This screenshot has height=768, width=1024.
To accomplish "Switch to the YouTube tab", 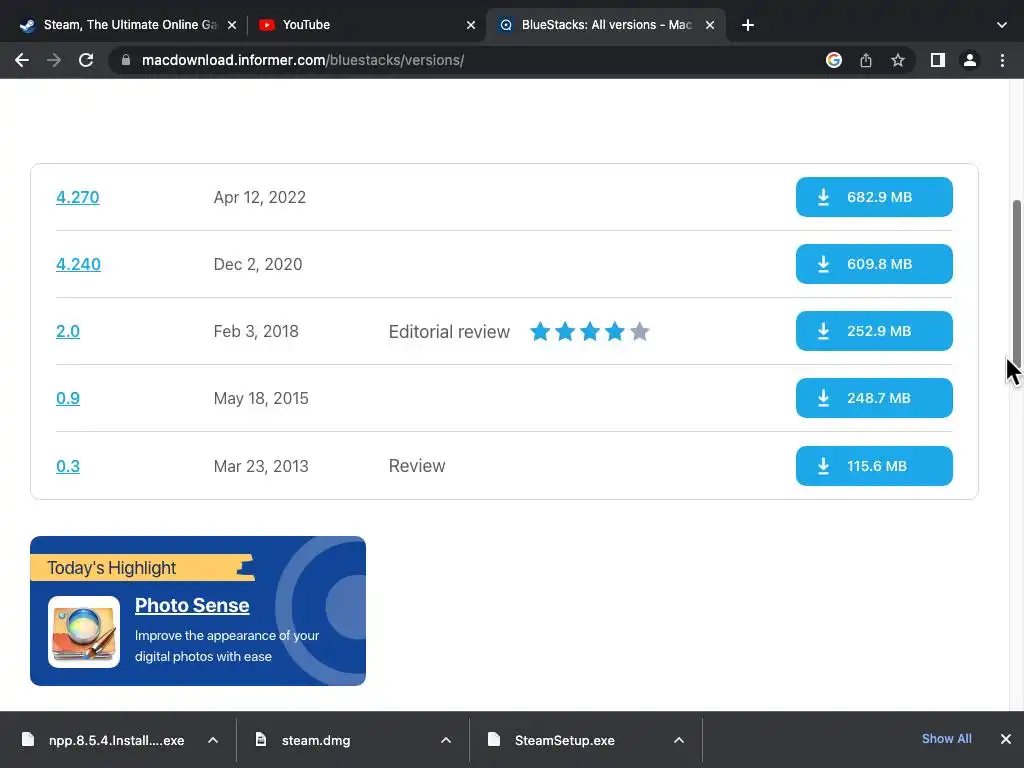I will (x=367, y=25).
